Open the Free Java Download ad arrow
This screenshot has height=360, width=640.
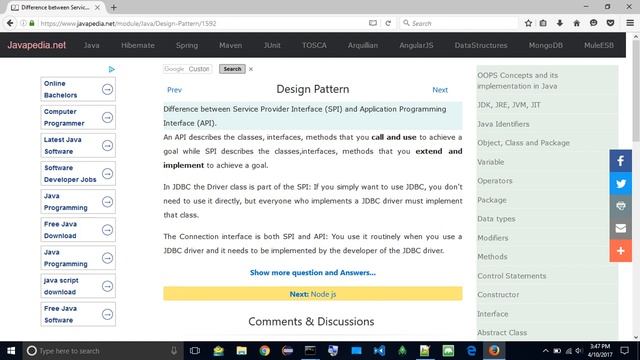coord(107,230)
